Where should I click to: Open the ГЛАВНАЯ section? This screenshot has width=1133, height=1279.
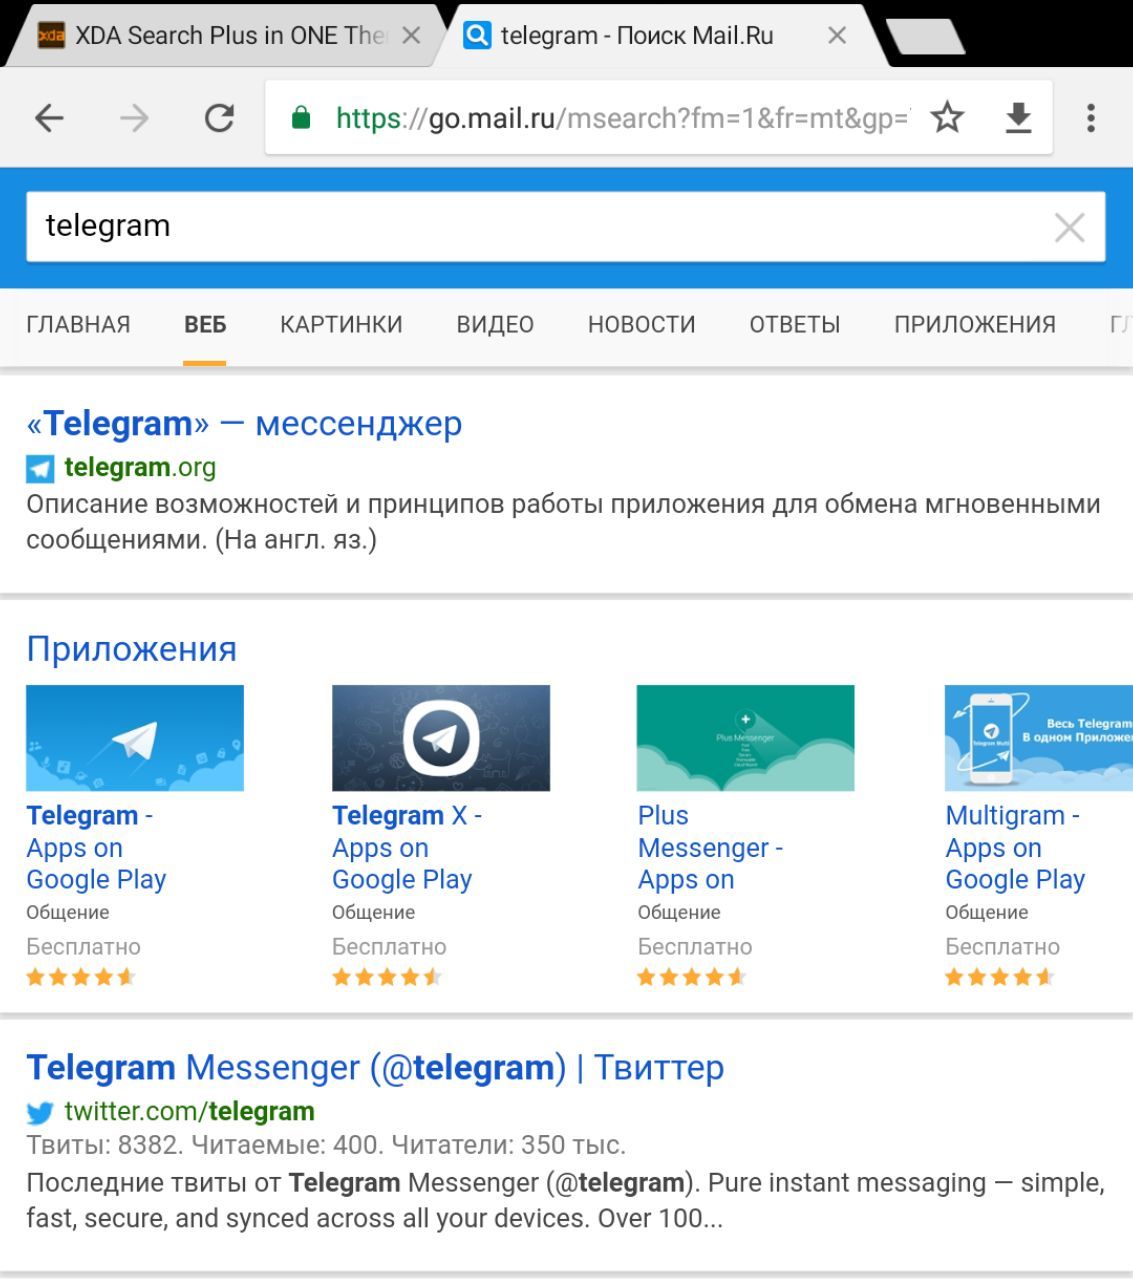[78, 325]
